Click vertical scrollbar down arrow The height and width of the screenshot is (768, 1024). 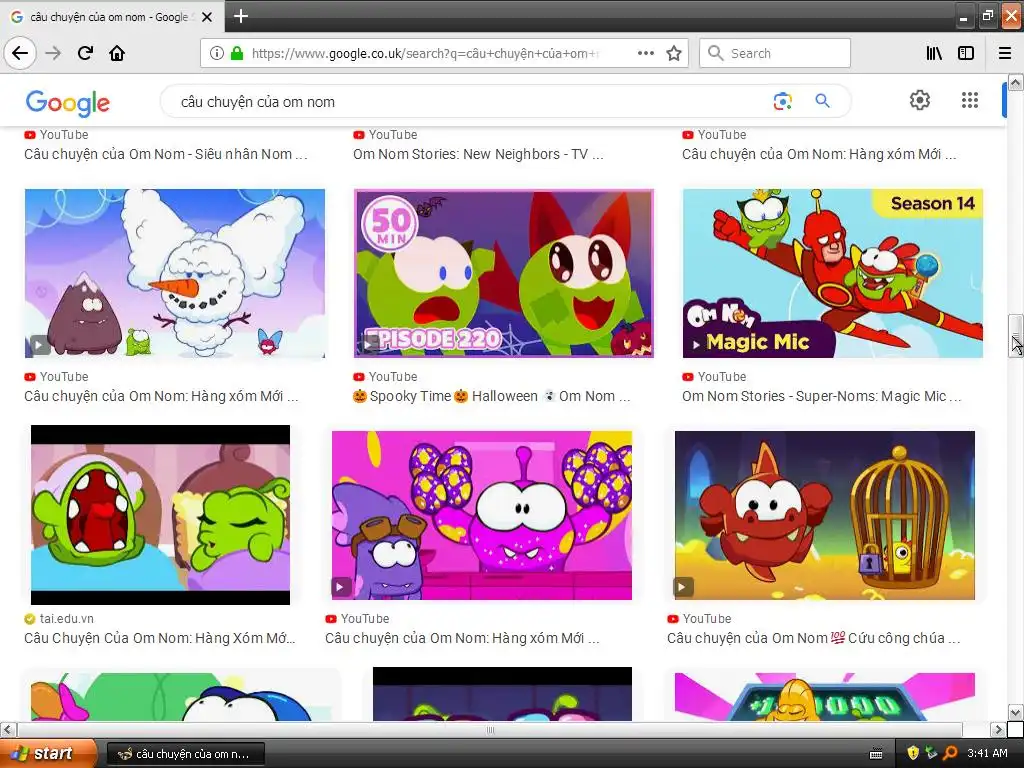[x=1016, y=712]
